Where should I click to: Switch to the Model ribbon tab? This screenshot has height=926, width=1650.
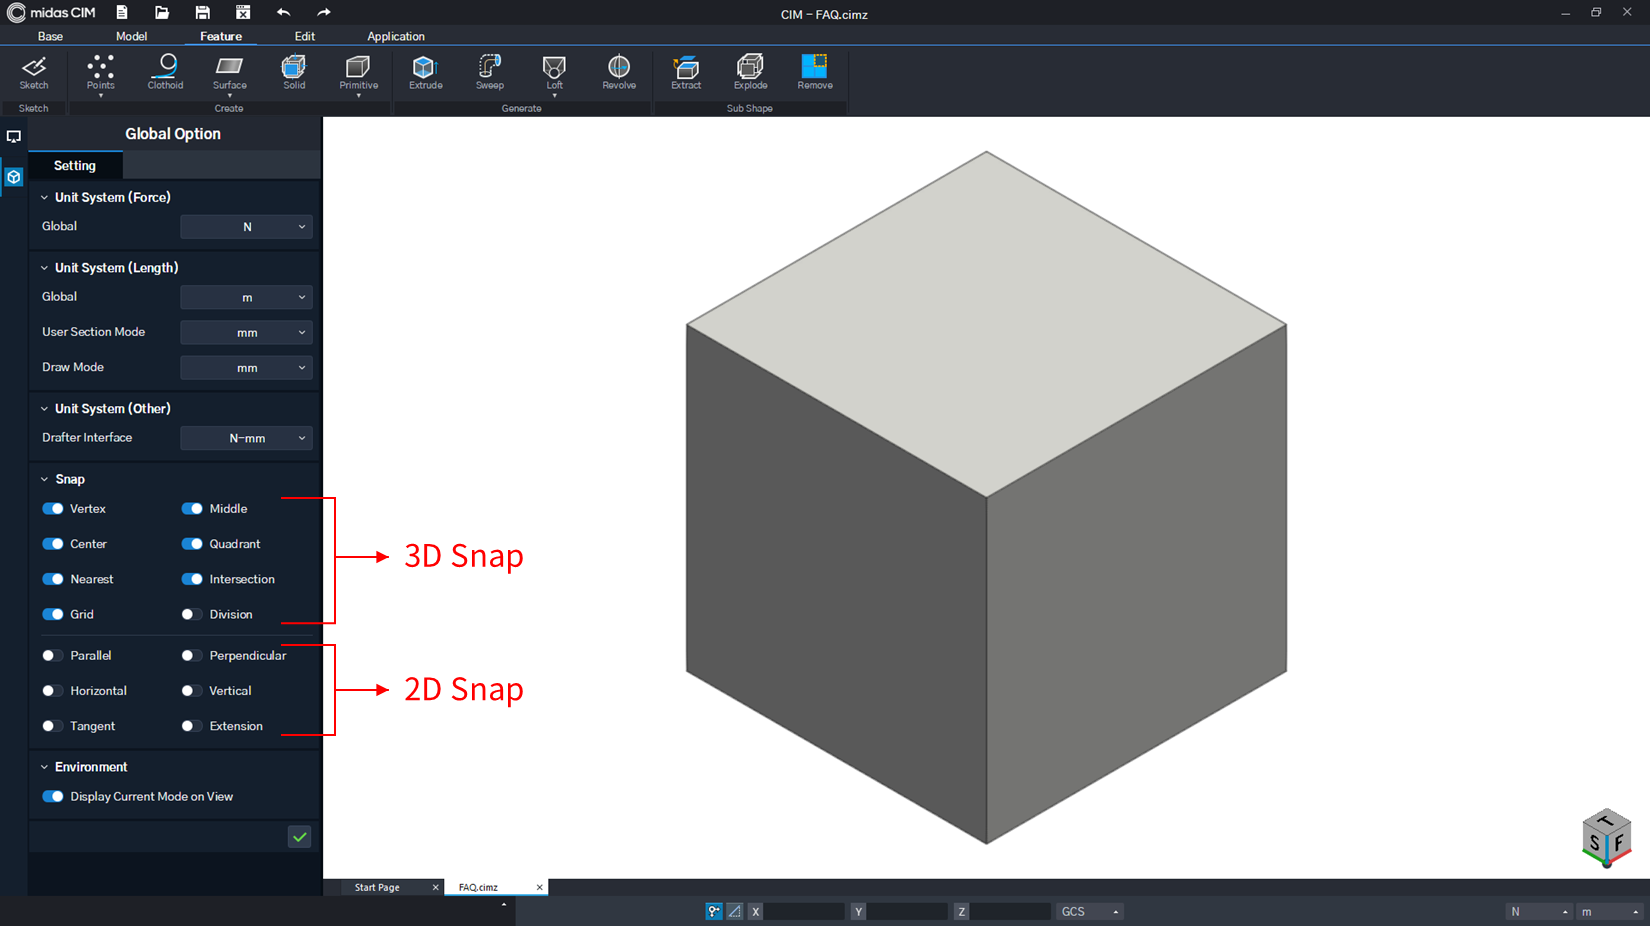click(x=131, y=36)
